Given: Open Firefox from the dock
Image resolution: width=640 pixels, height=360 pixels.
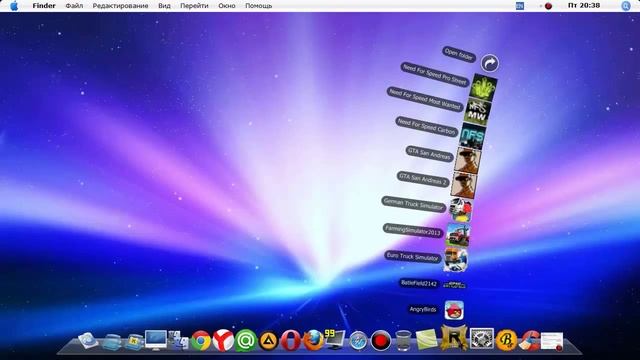Looking at the screenshot, I should point(313,340).
